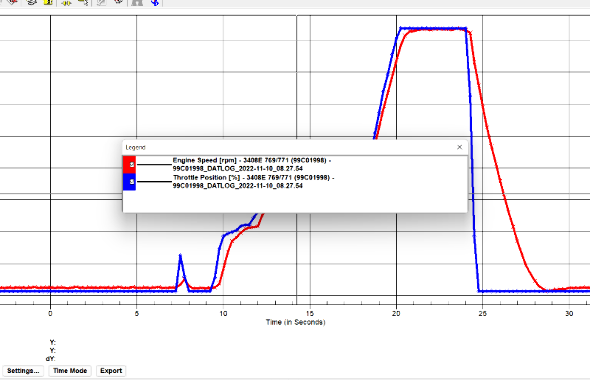Viewport: 590px width, 380px height.
Task: Select the Engine Speed [rpm] legend entry text
Action: coord(252,164)
